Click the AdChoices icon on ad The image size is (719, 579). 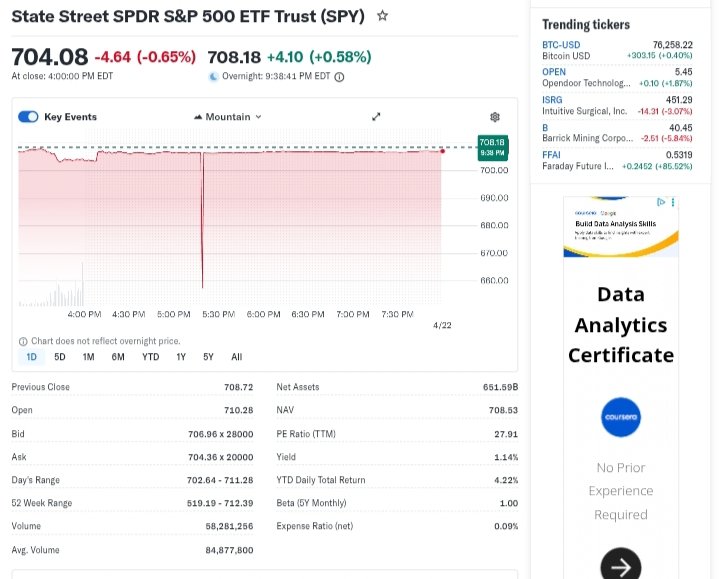pyautogui.click(x=660, y=202)
